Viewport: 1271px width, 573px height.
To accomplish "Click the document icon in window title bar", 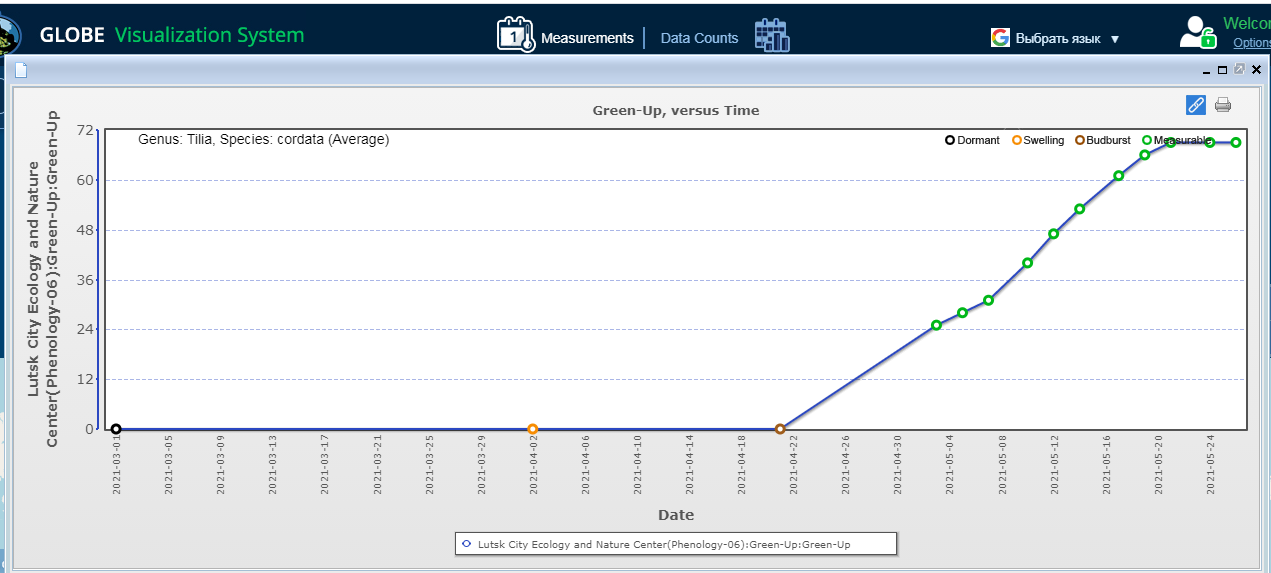I will click(x=20, y=70).
